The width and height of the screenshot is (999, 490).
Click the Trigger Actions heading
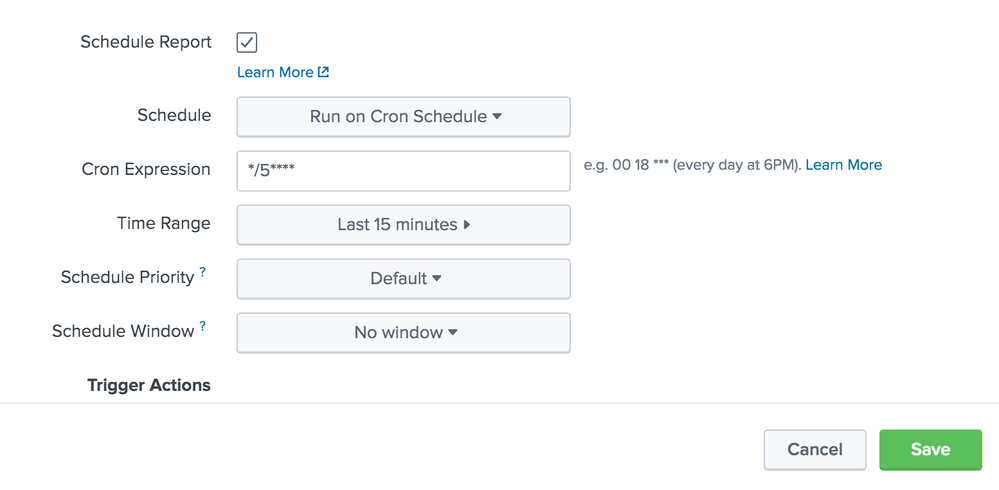tap(149, 386)
